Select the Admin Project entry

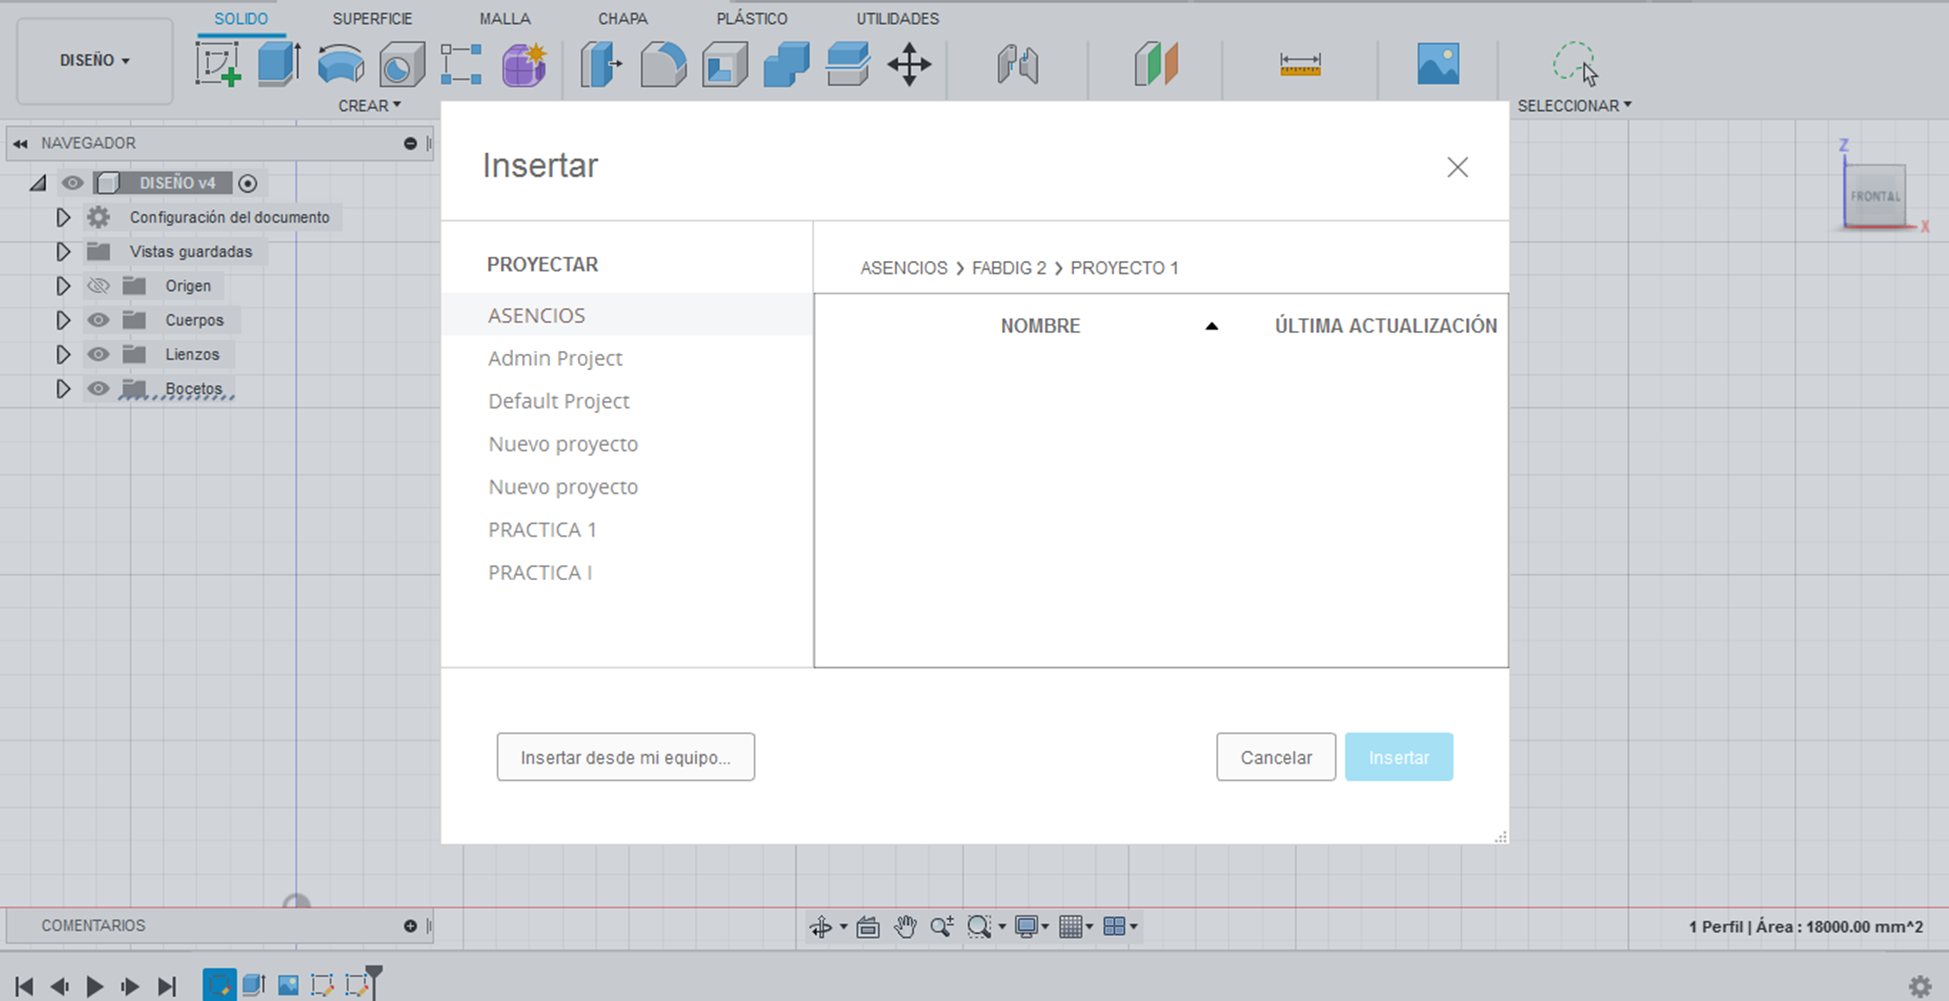[555, 358]
